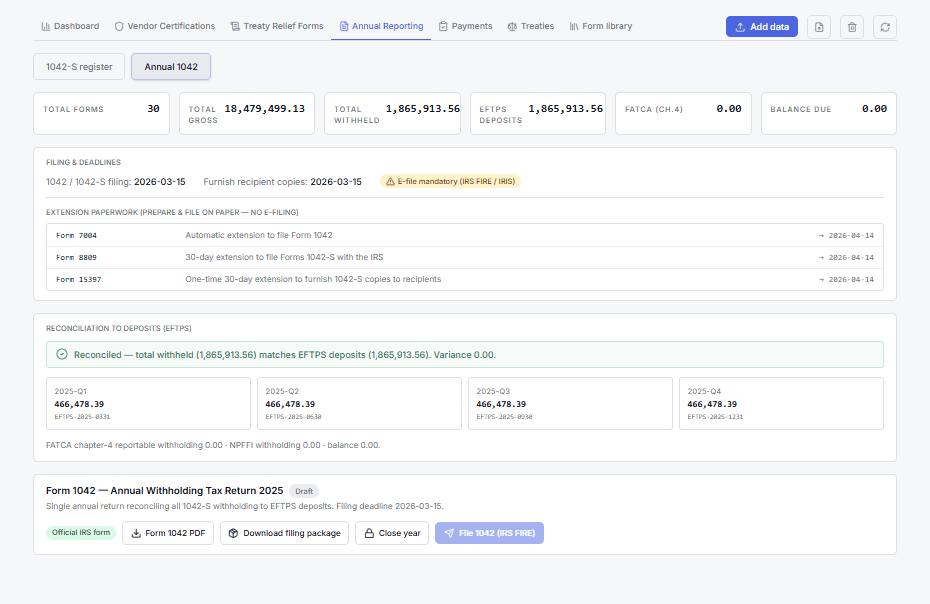
Task: Click the Dashboard bar chart icon
Action: click(46, 26)
